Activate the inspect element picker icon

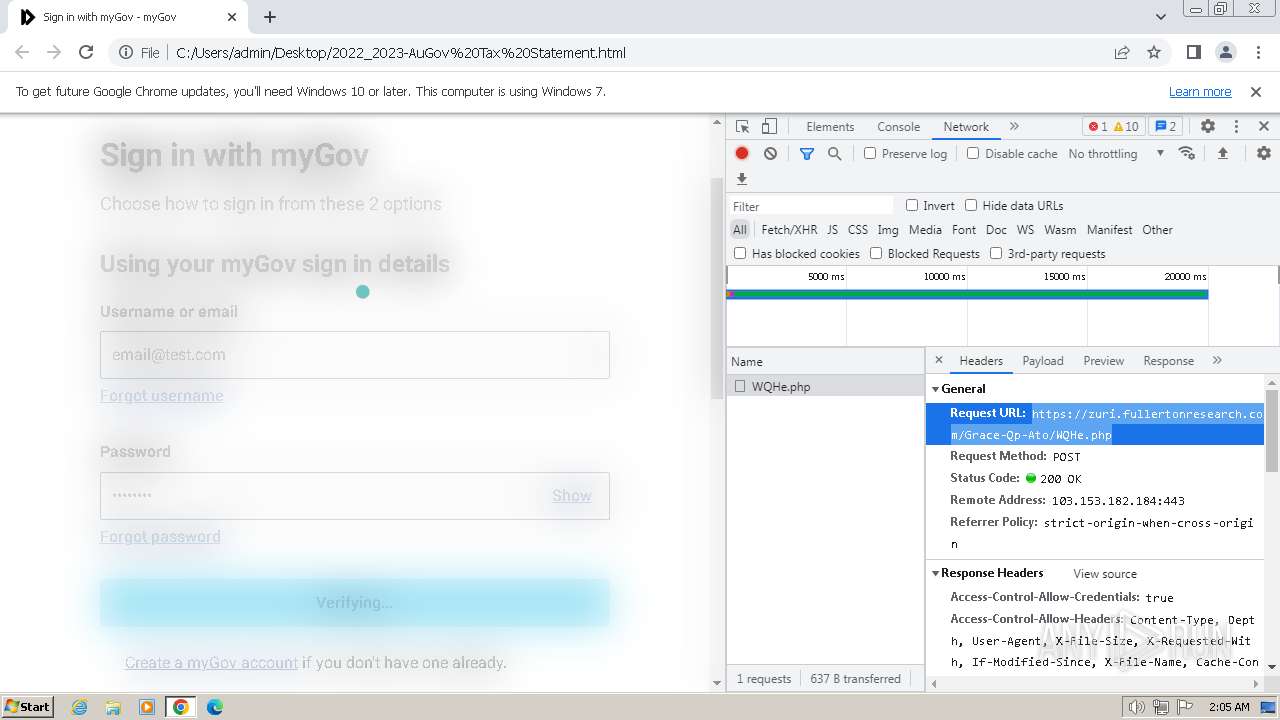742,127
